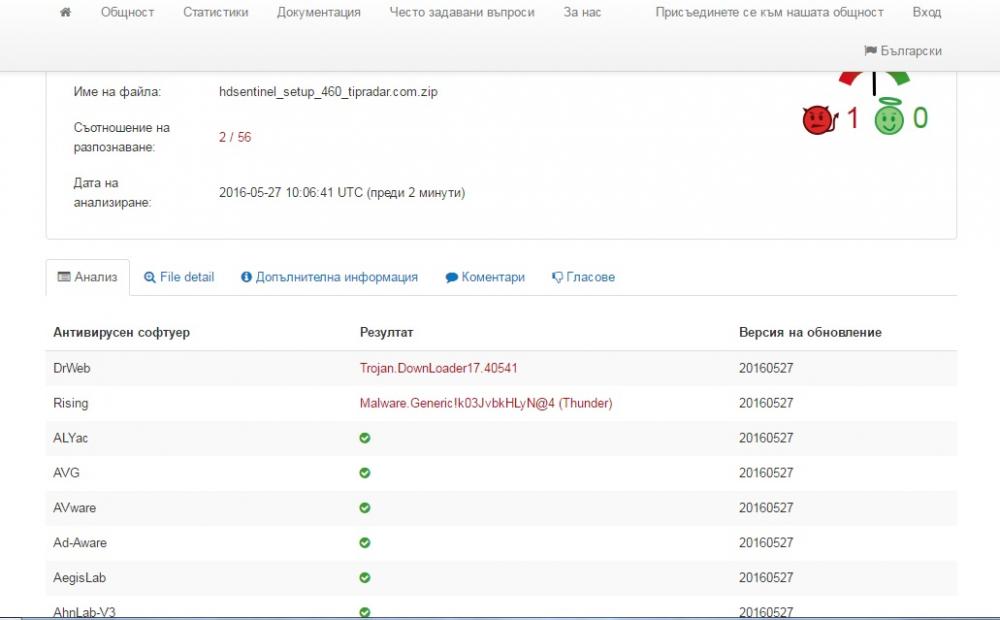This screenshot has width=1000, height=620.
Task: Click the Ad-Aware row green check icon
Action: pos(365,543)
